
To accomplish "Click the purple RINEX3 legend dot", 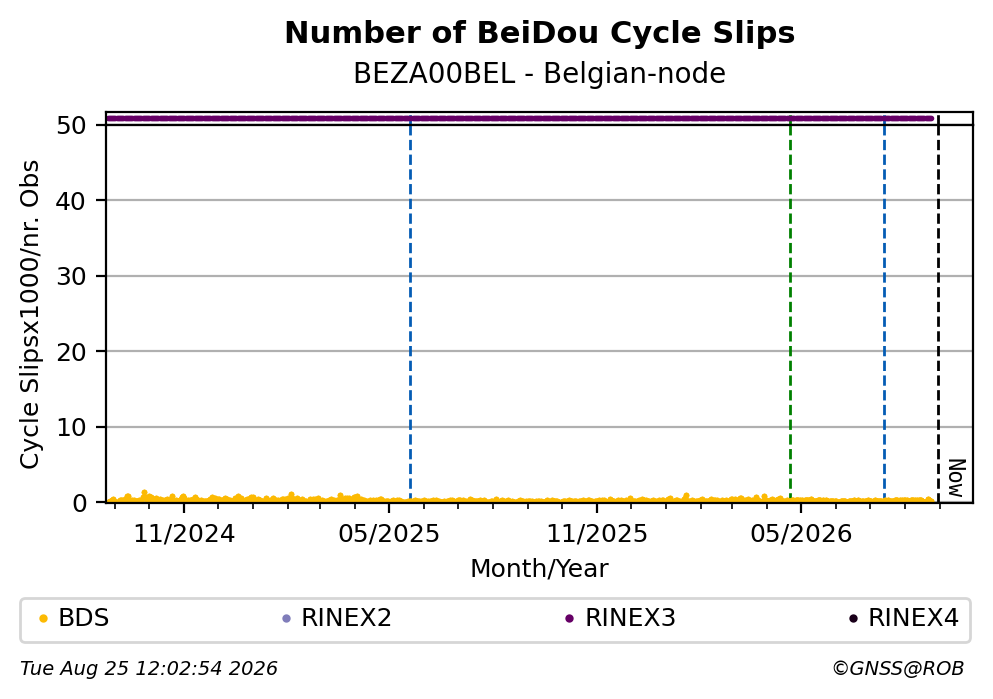I will 569,619.
